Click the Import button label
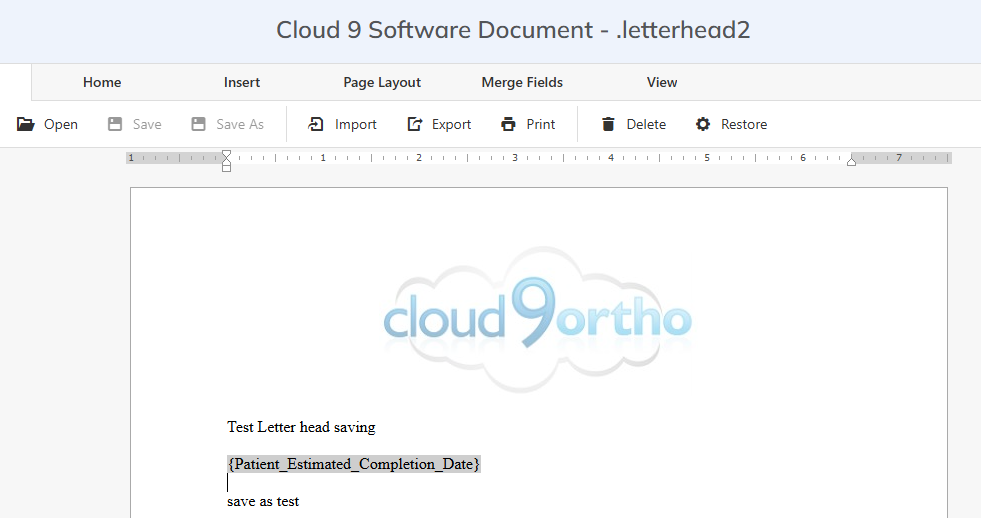The width and height of the screenshot is (981, 518). (355, 124)
